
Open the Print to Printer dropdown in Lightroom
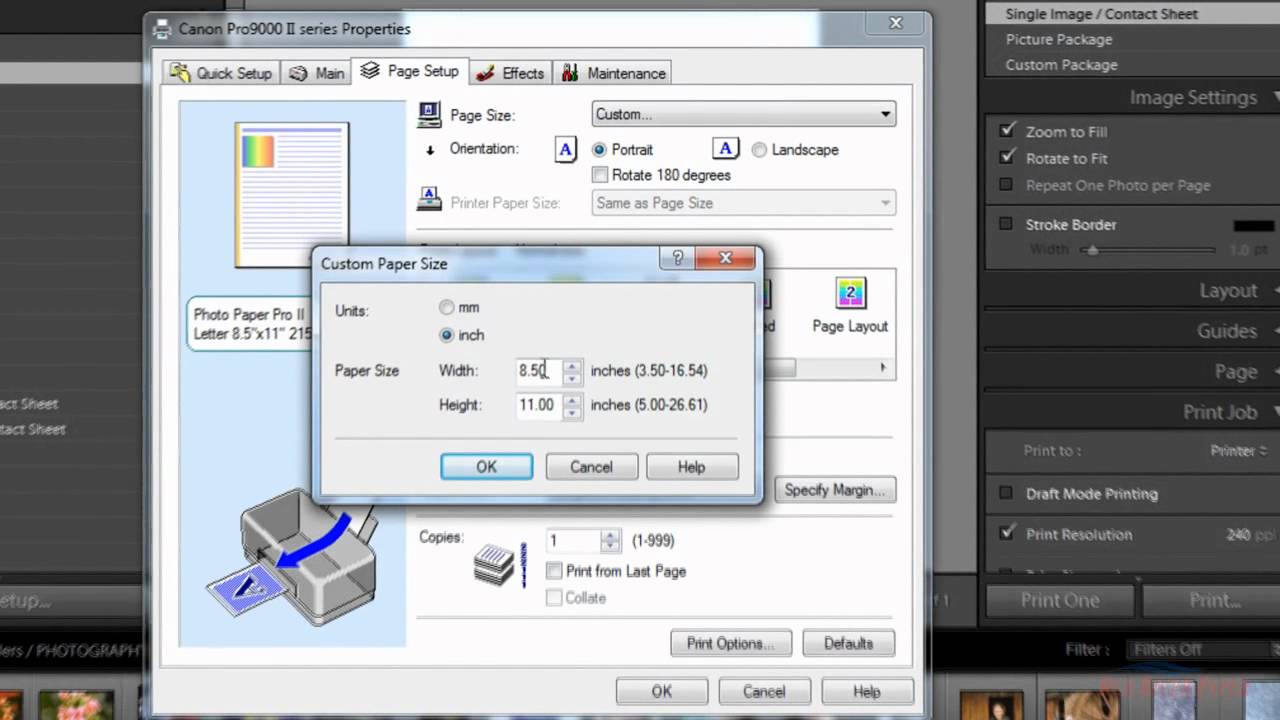(x=1239, y=451)
